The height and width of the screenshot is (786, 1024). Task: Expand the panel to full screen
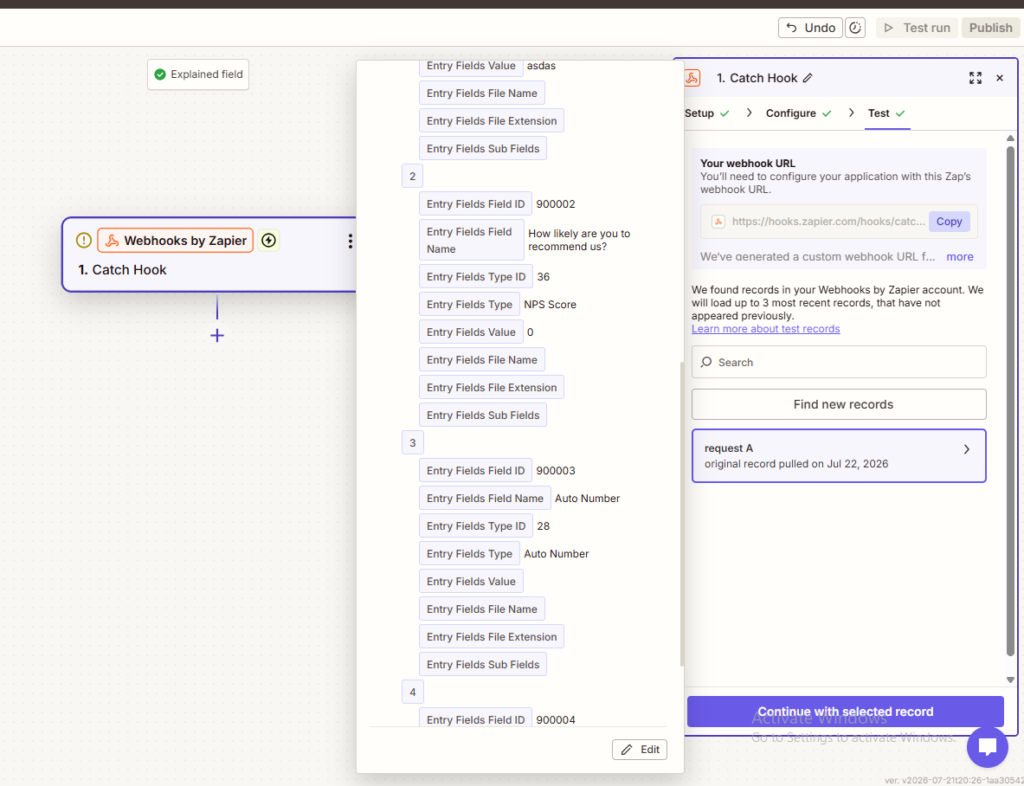point(975,78)
